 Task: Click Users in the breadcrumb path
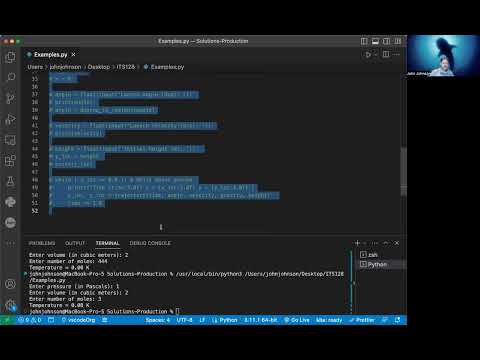[x=35, y=67]
